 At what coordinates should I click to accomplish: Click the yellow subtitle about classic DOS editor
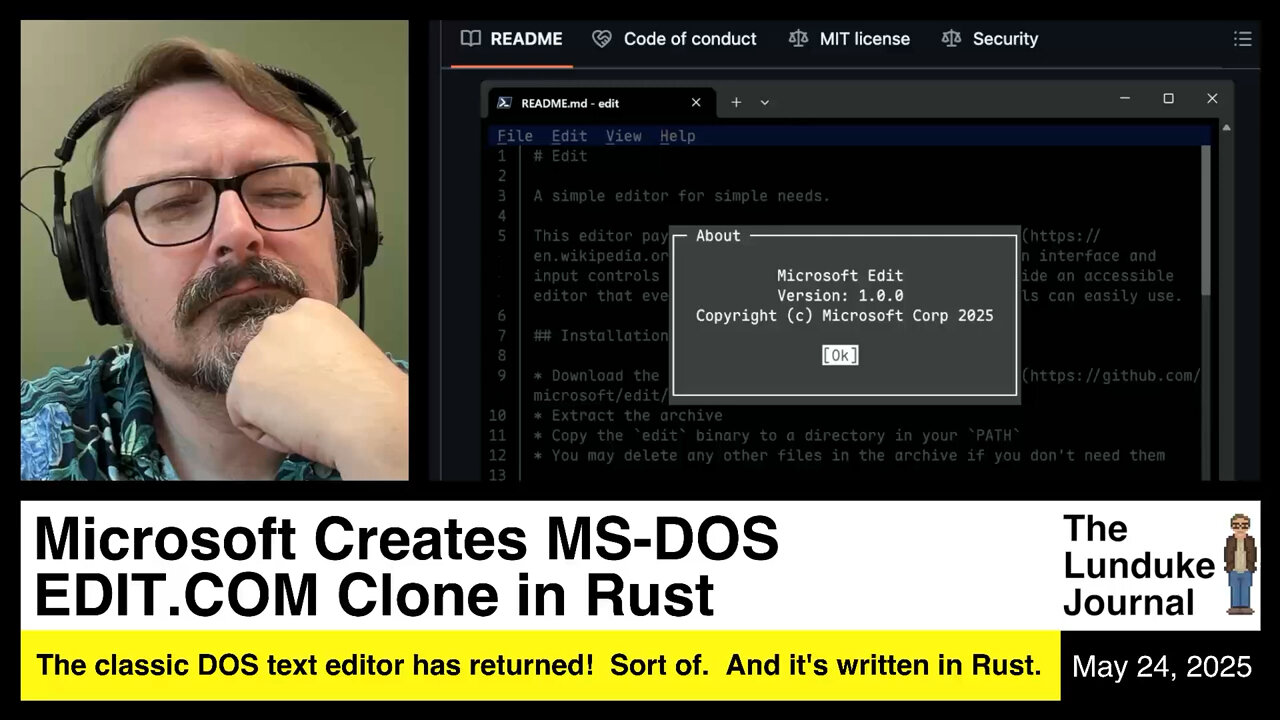click(x=539, y=665)
